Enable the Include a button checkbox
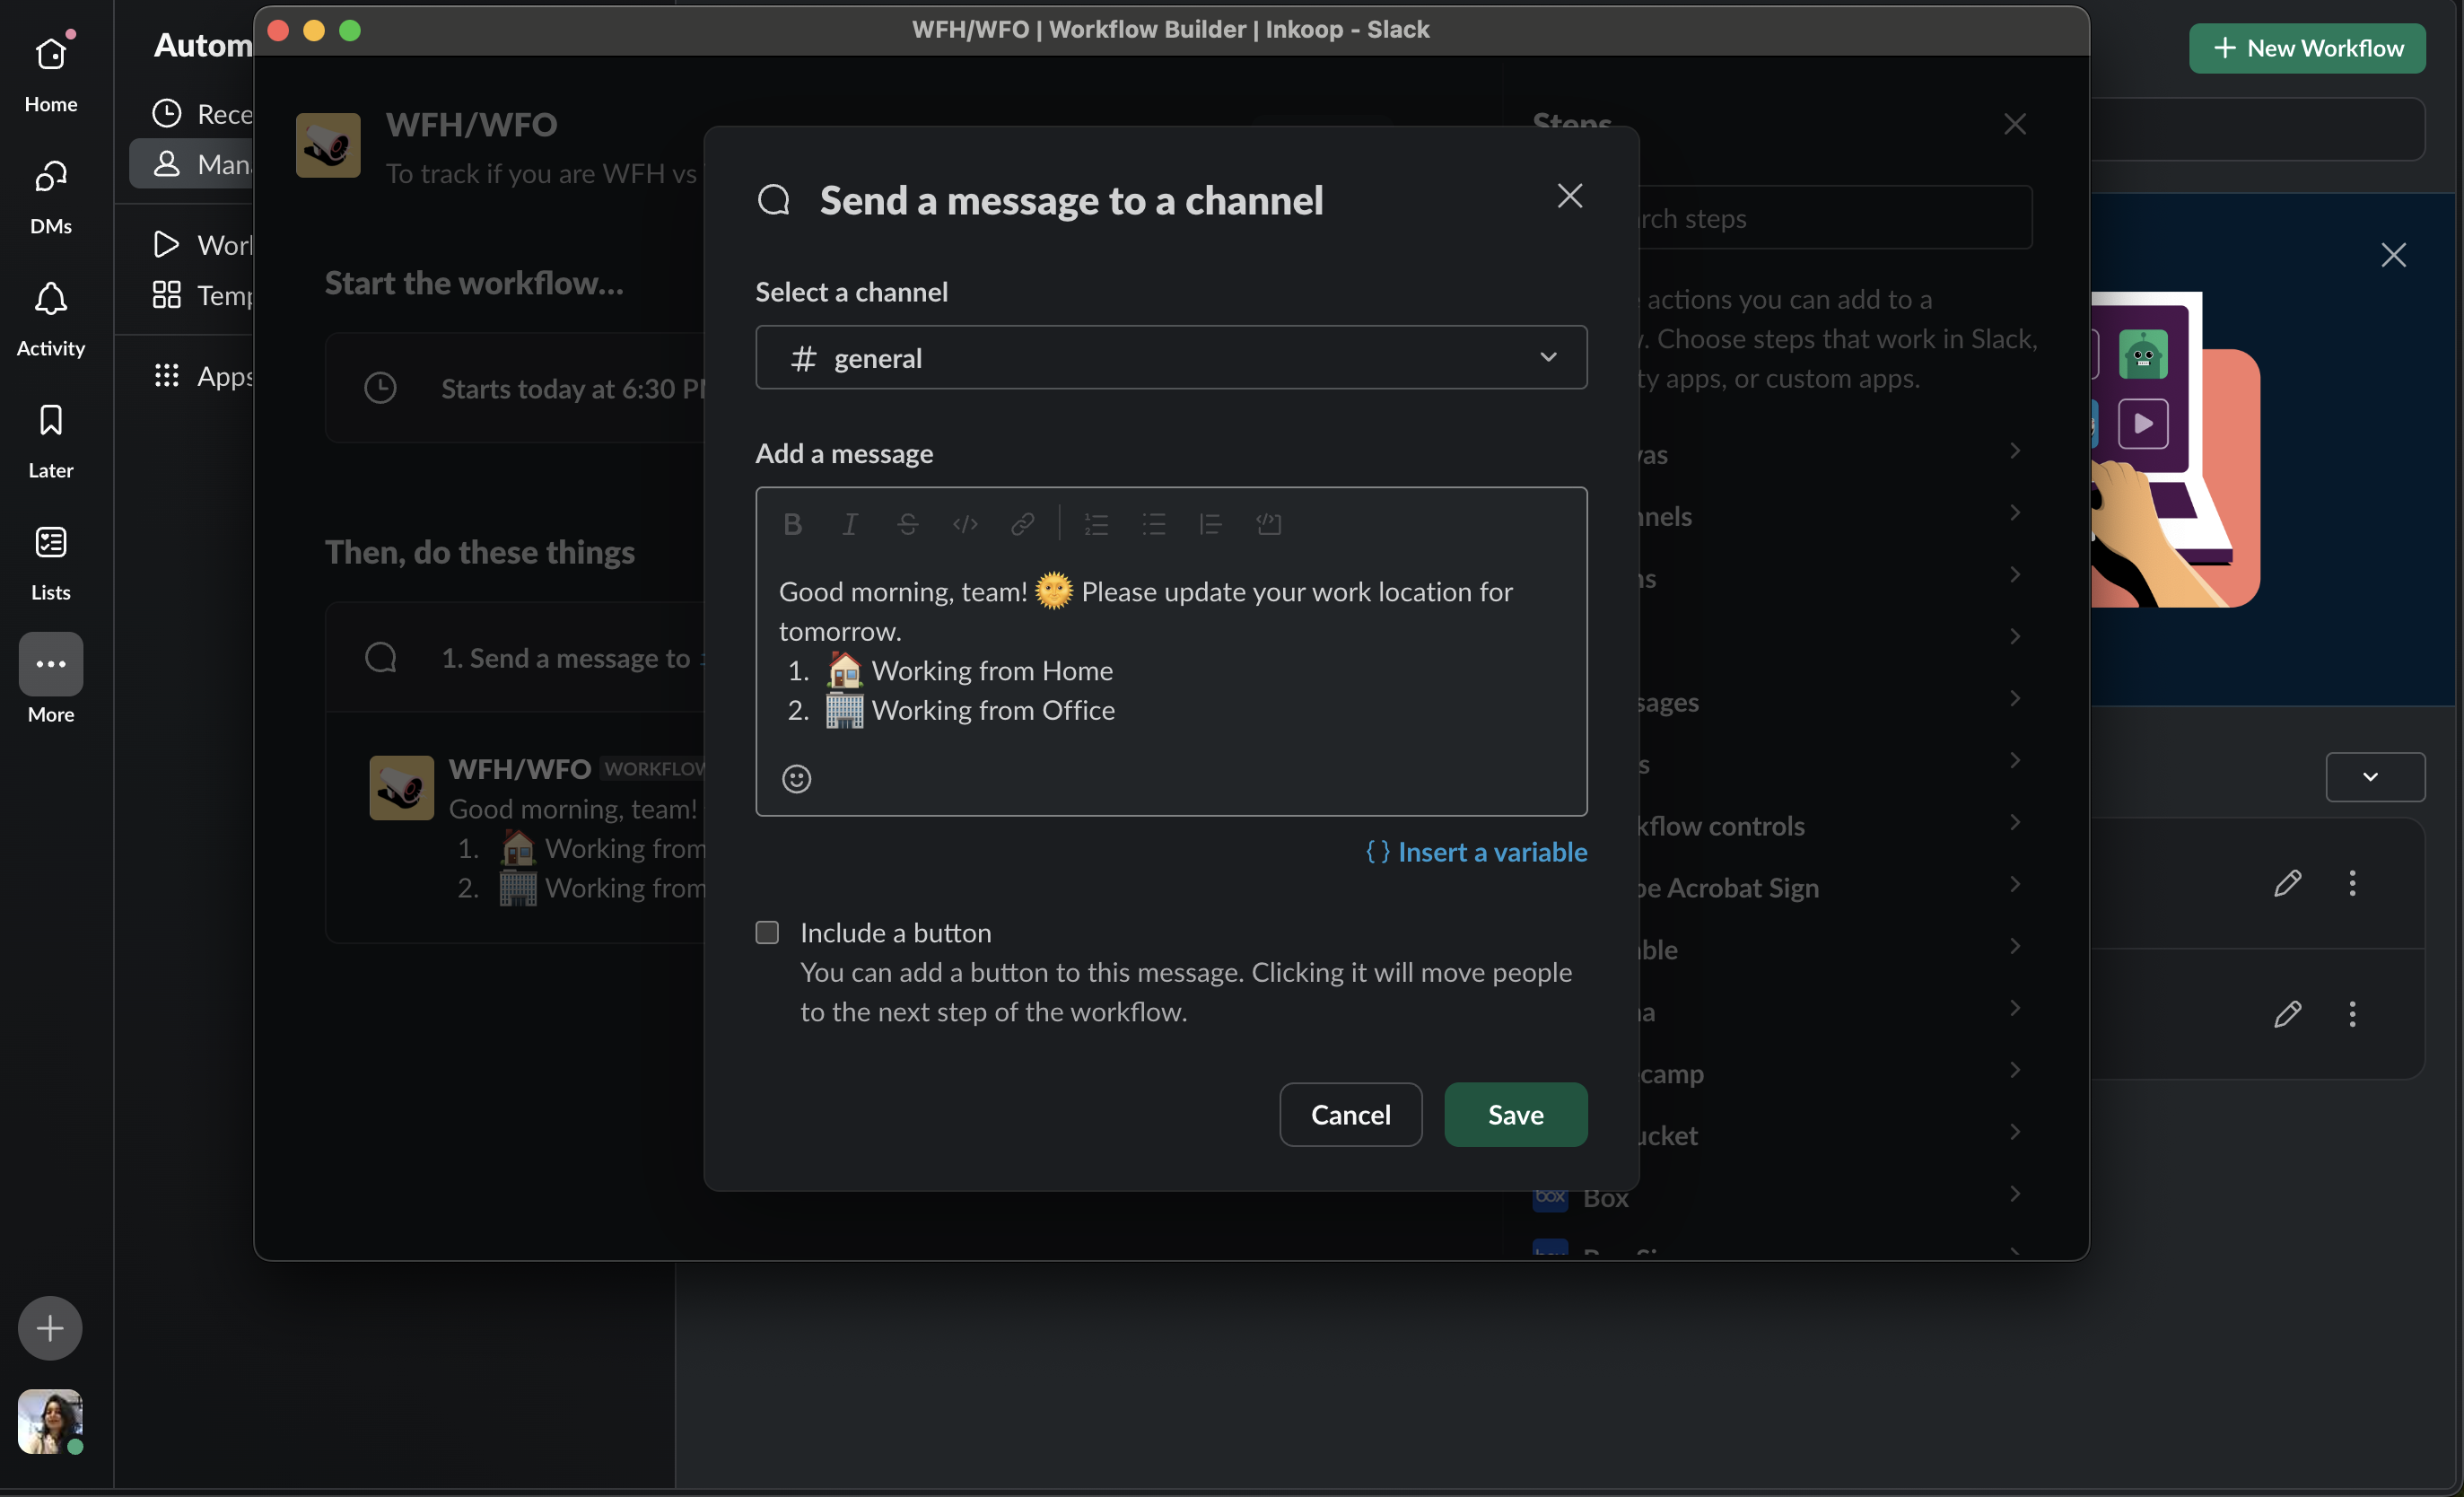This screenshot has width=2464, height=1497. [767, 932]
